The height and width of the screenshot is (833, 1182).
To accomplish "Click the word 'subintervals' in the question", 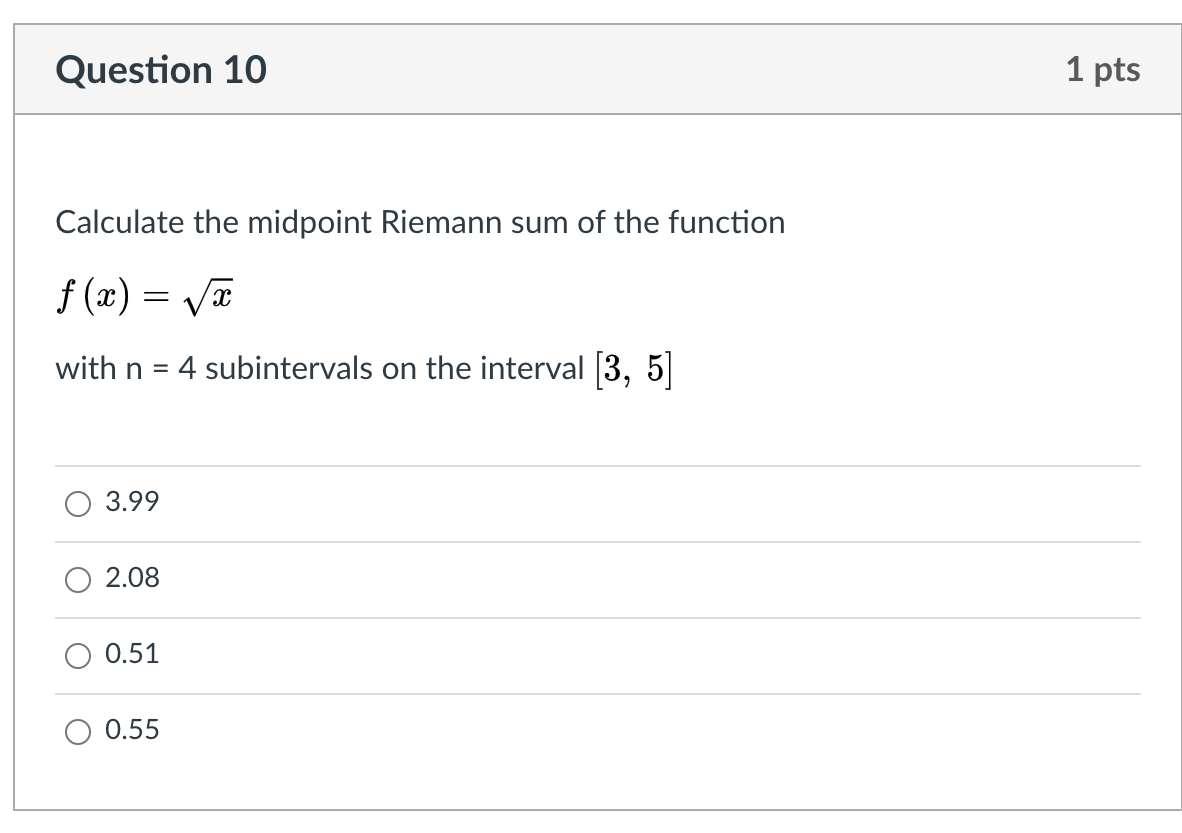I will (289, 369).
